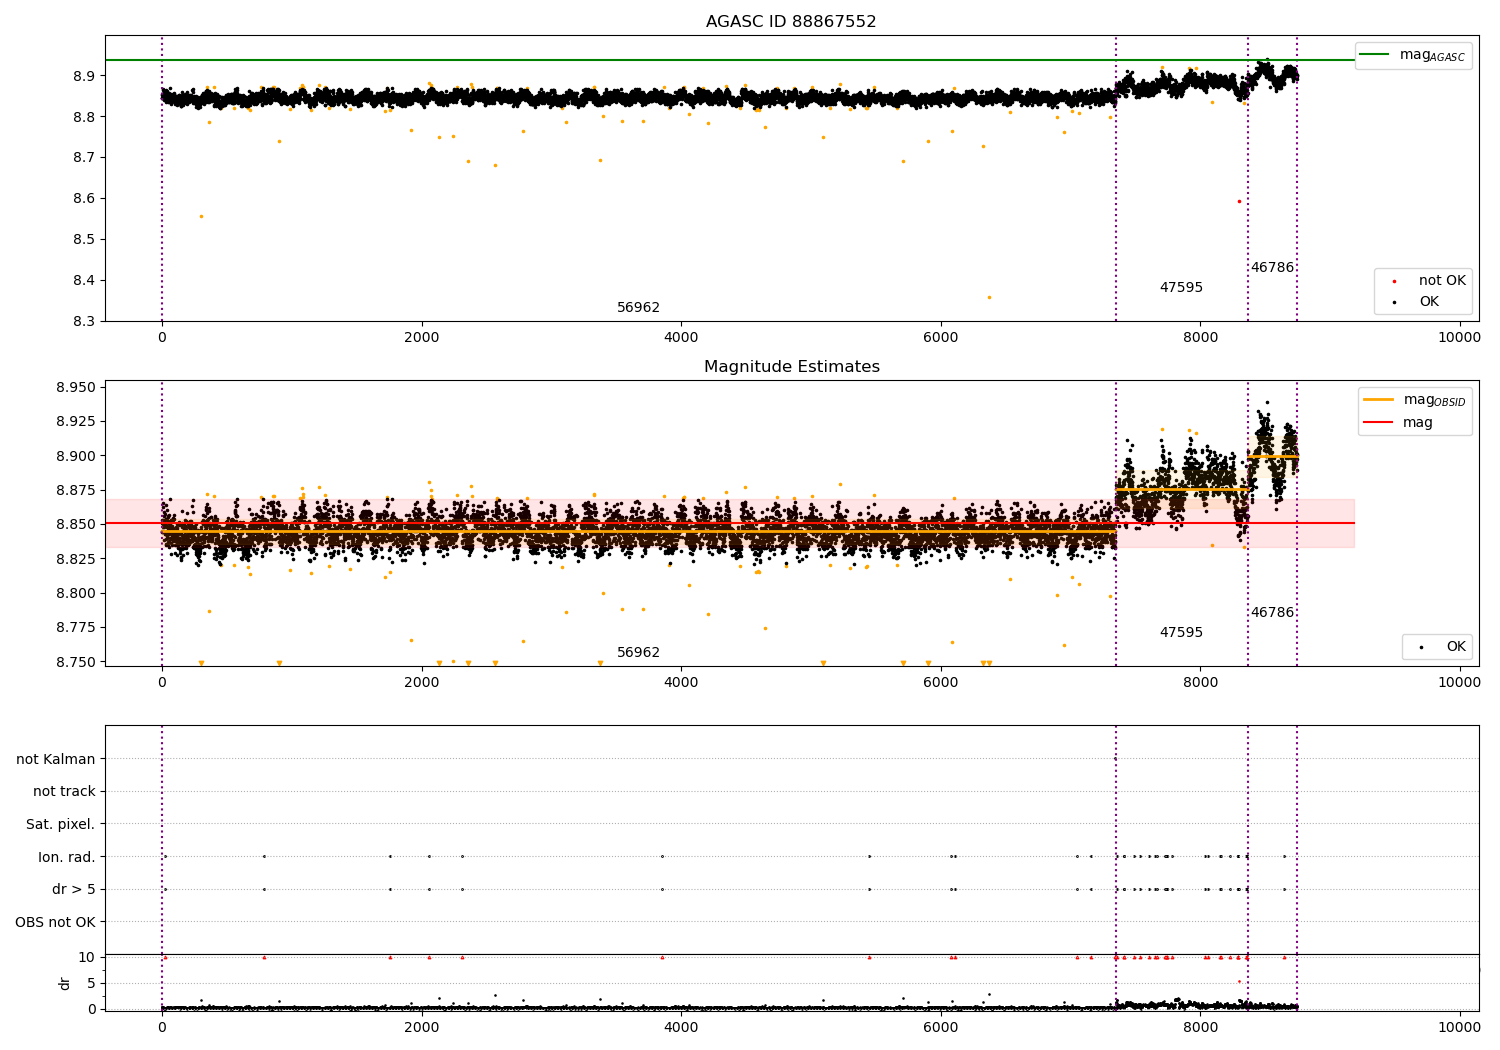This screenshot has height=1050, width=1500.
Task: Click the 8.9 tick on top panel y-axis
Action: (x=84, y=76)
